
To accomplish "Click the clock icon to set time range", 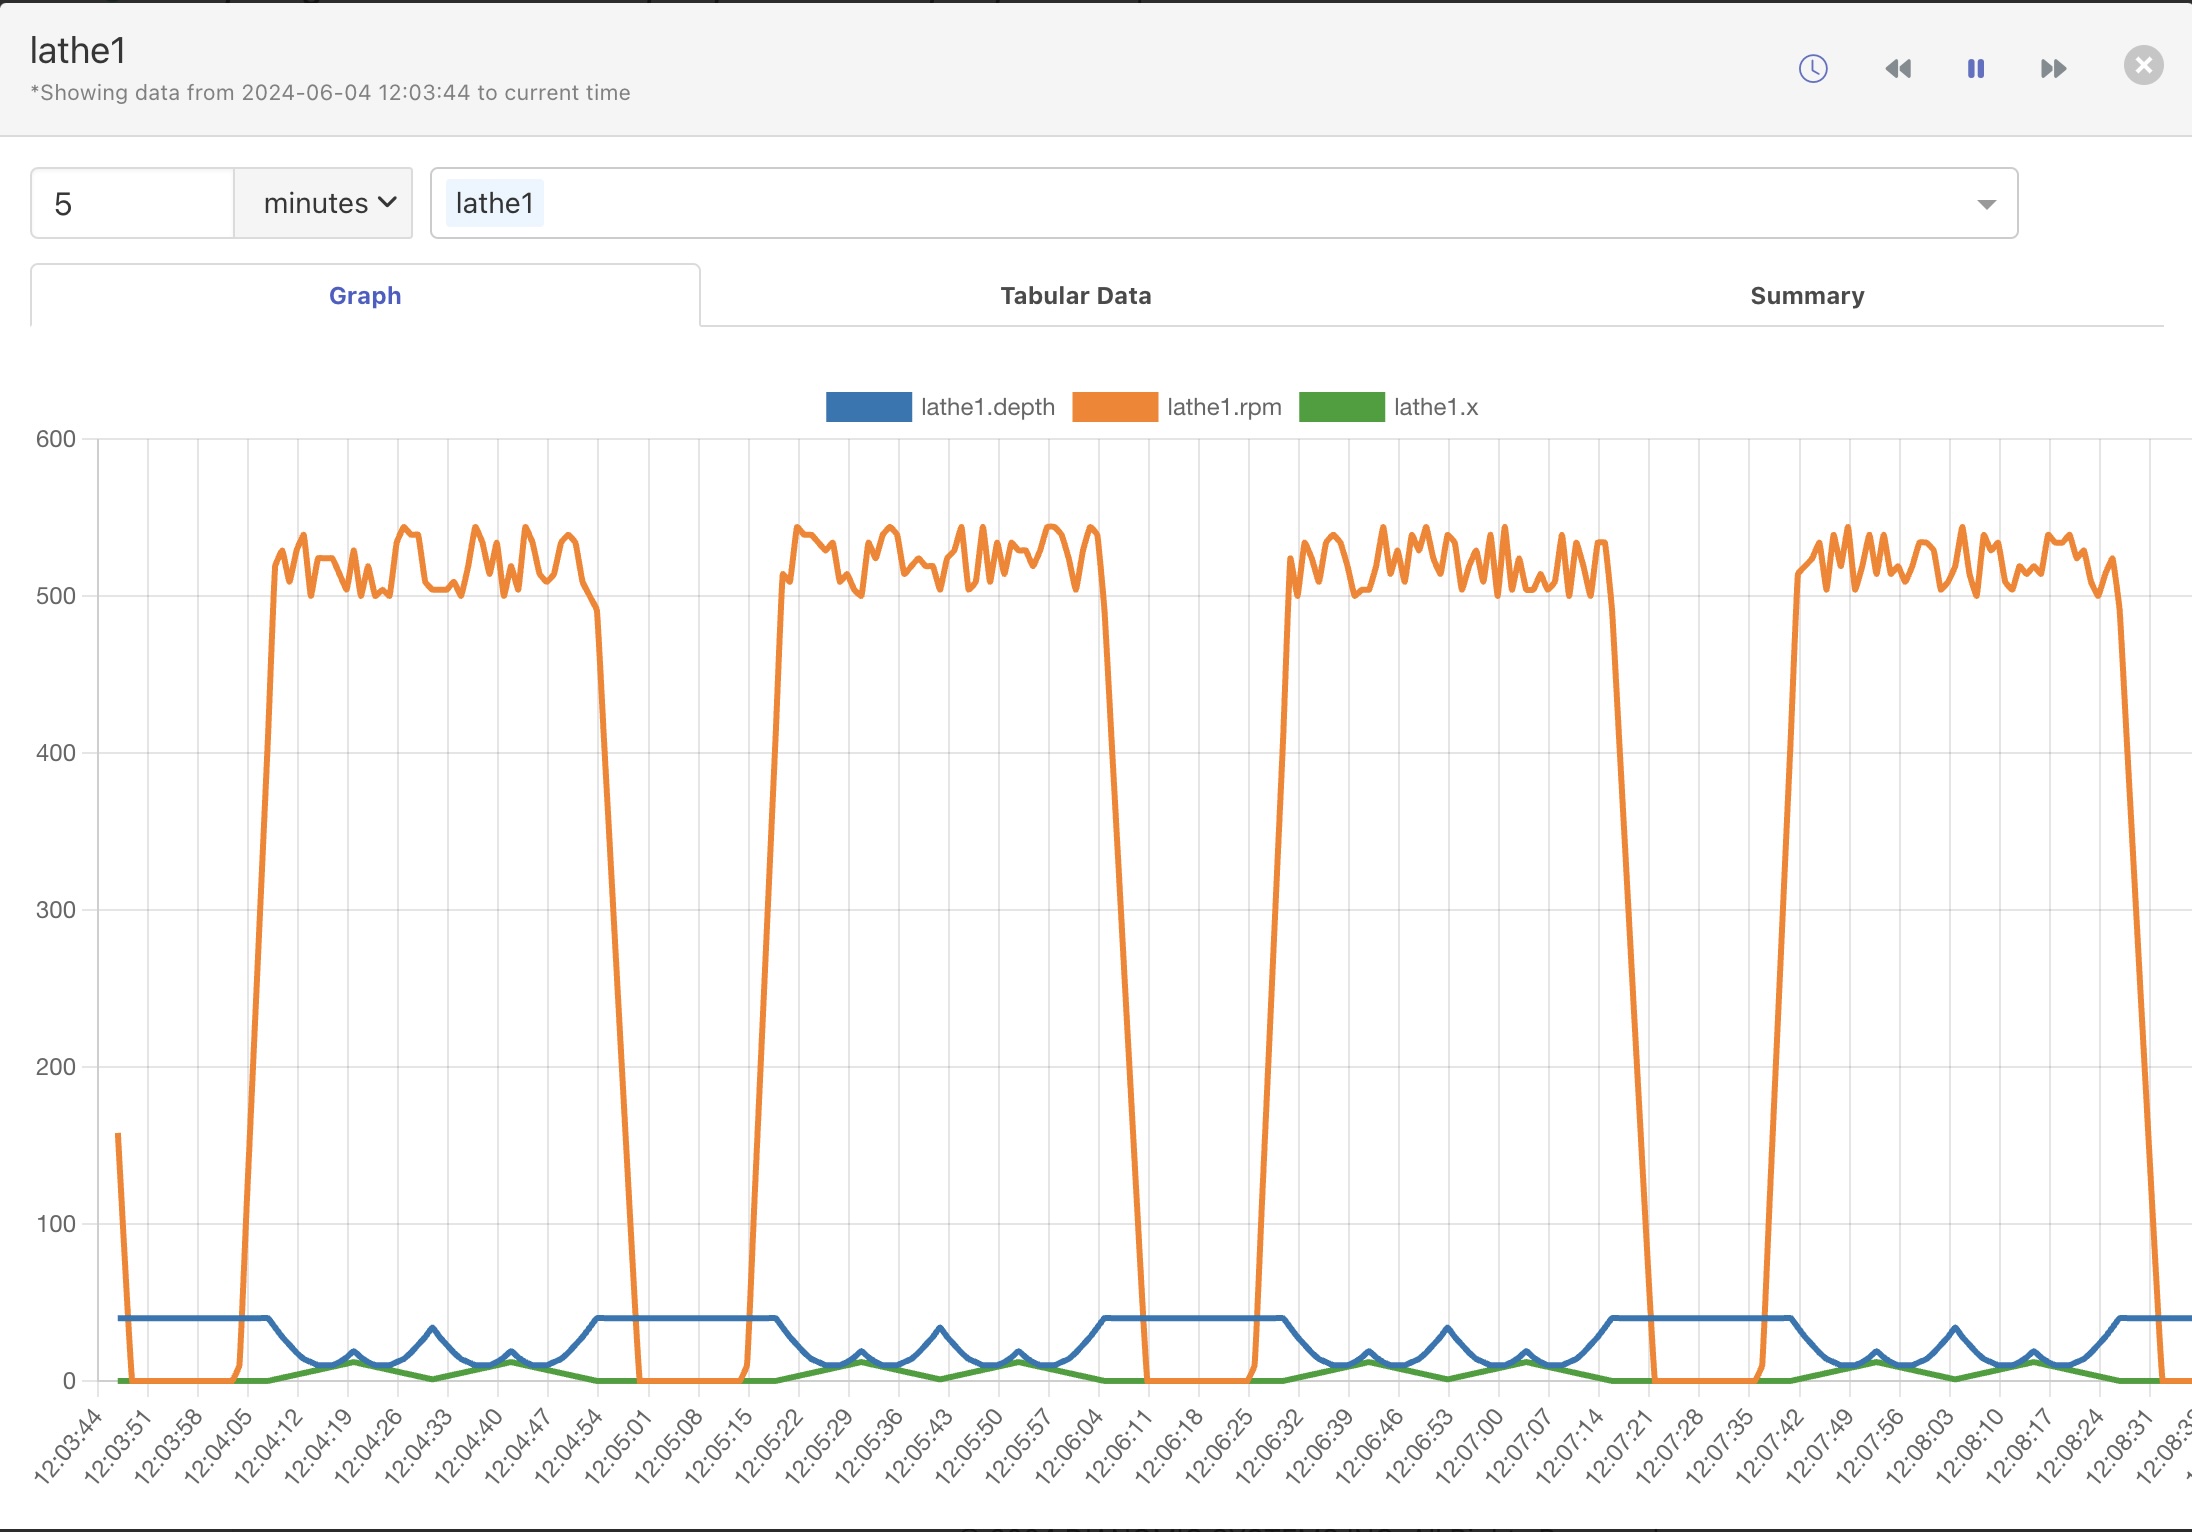I will pyautogui.click(x=1813, y=68).
